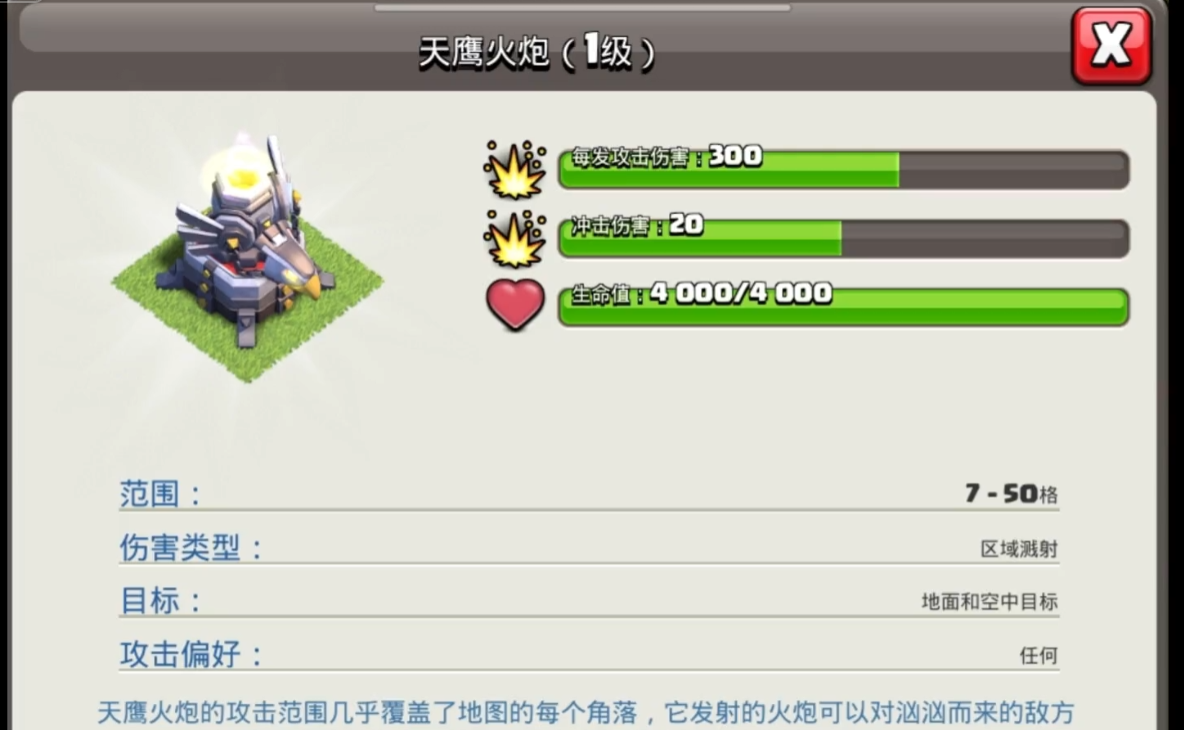Click the 地面和空中目标 target value
The image size is (1184, 730).
(x=989, y=602)
